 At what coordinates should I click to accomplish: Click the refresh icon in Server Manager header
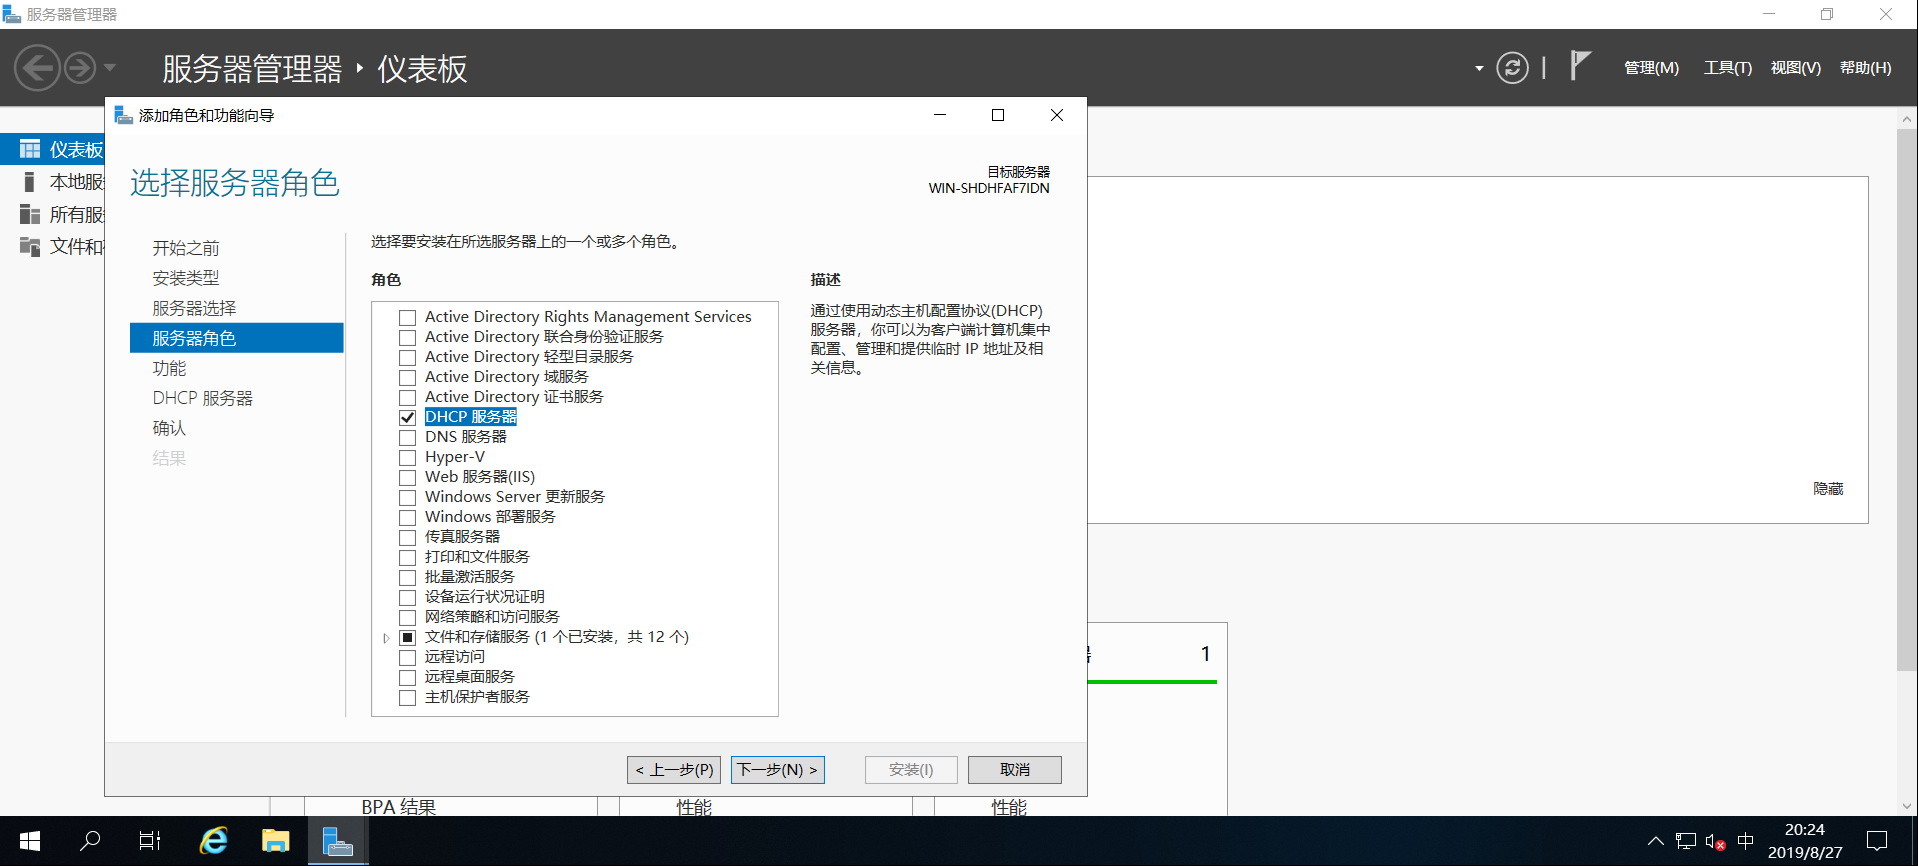point(1512,68)
